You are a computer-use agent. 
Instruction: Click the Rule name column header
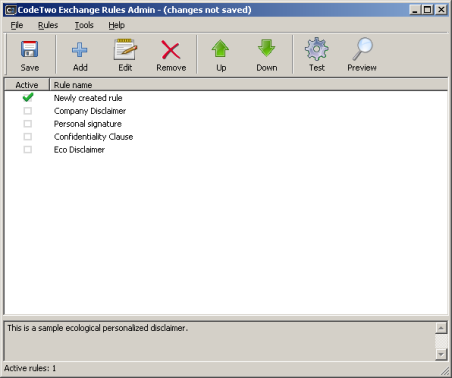tap(248, 85)
